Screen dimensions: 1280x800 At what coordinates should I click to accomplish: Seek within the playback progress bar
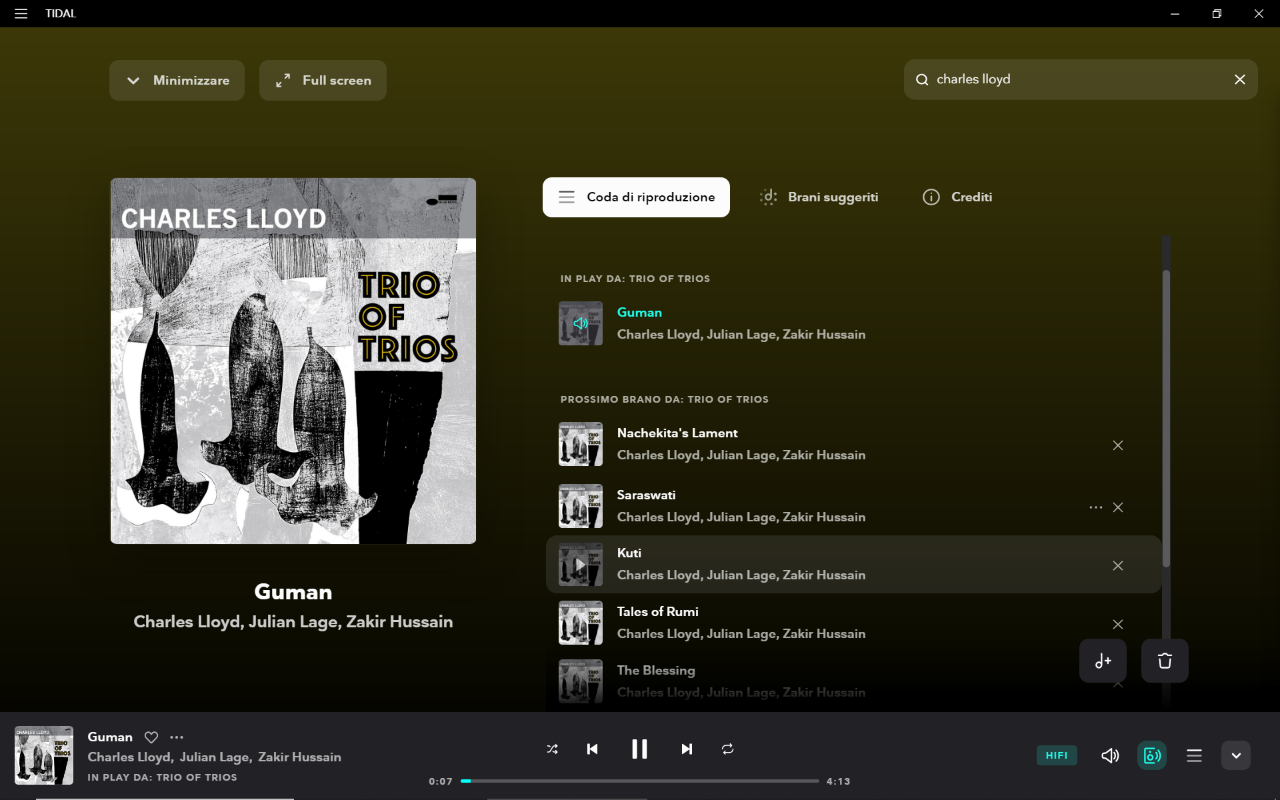click(x=640, y=781)
